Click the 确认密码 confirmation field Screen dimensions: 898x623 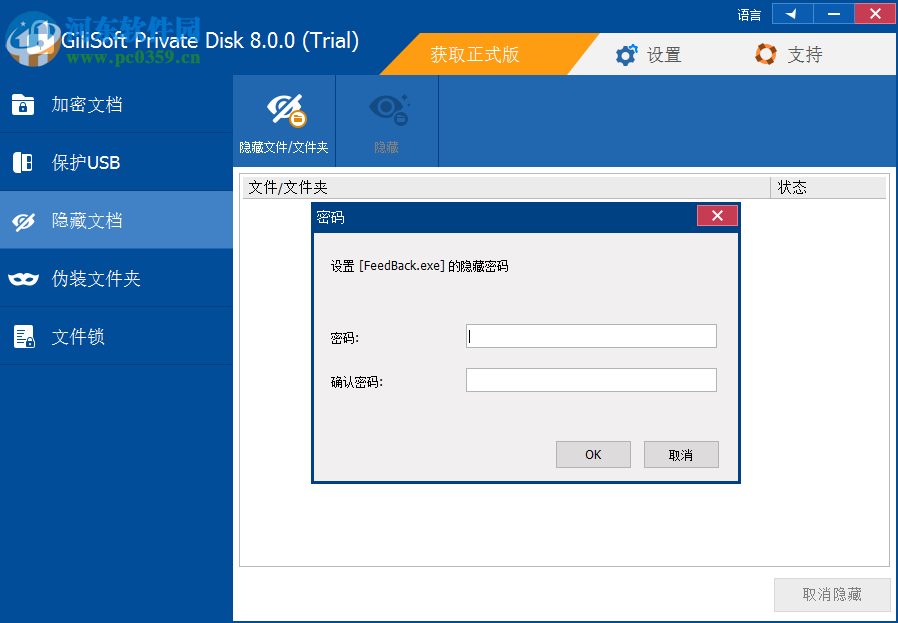pyautogui.click(x=591, y=380)
